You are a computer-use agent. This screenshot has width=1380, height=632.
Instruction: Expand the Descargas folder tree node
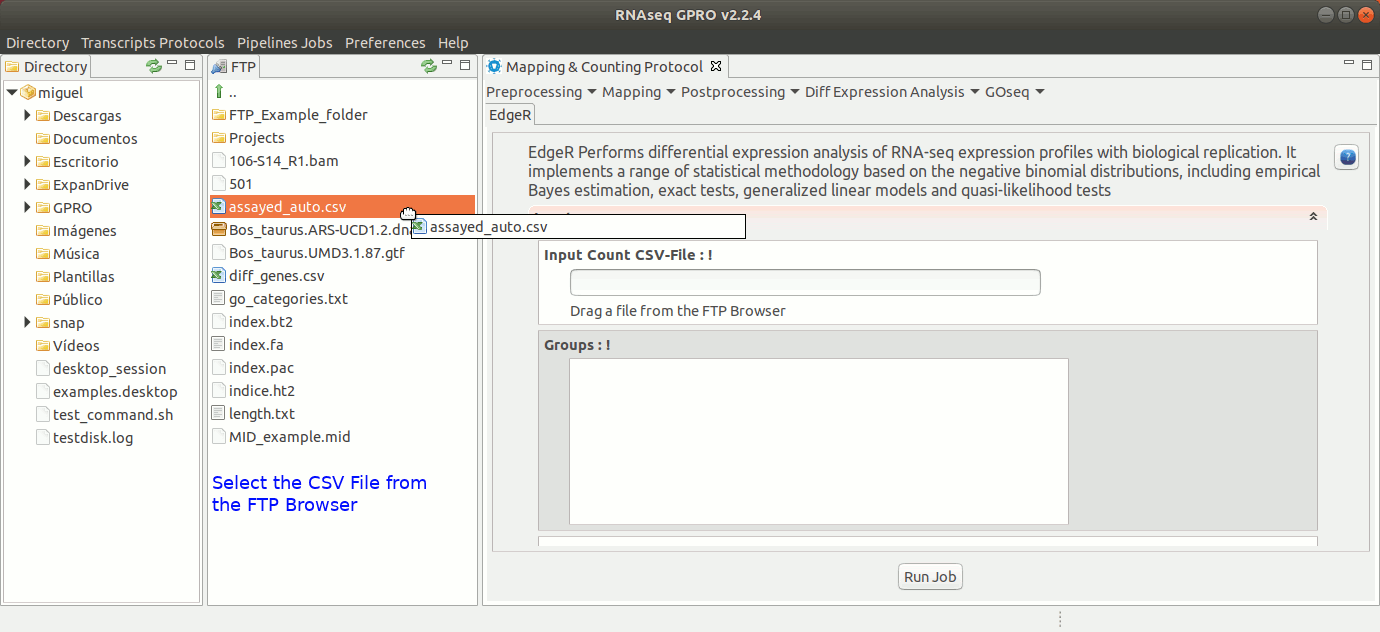click(28, 116)
